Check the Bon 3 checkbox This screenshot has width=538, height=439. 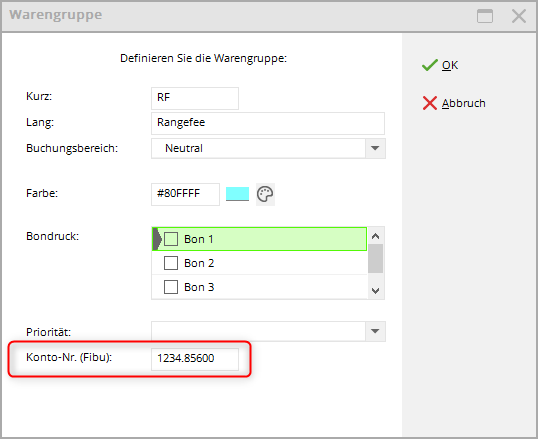coord(171,287)
